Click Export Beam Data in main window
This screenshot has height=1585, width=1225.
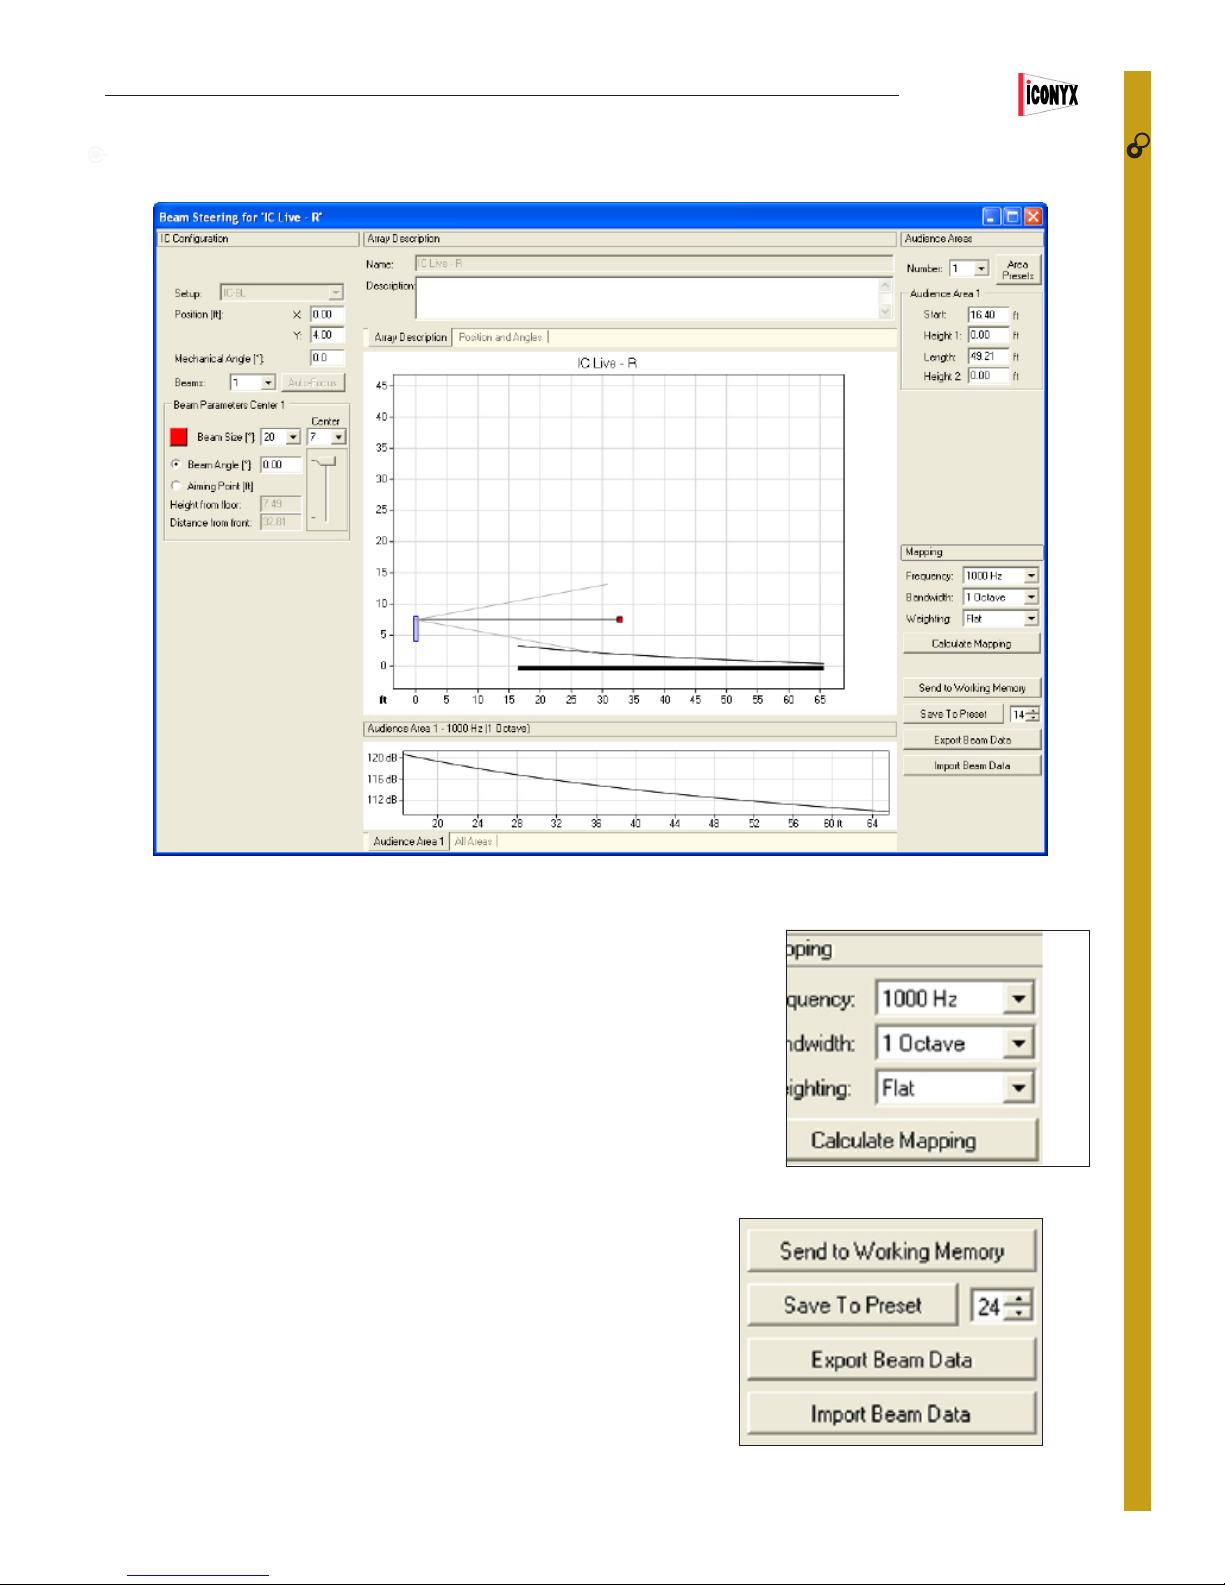972,740
